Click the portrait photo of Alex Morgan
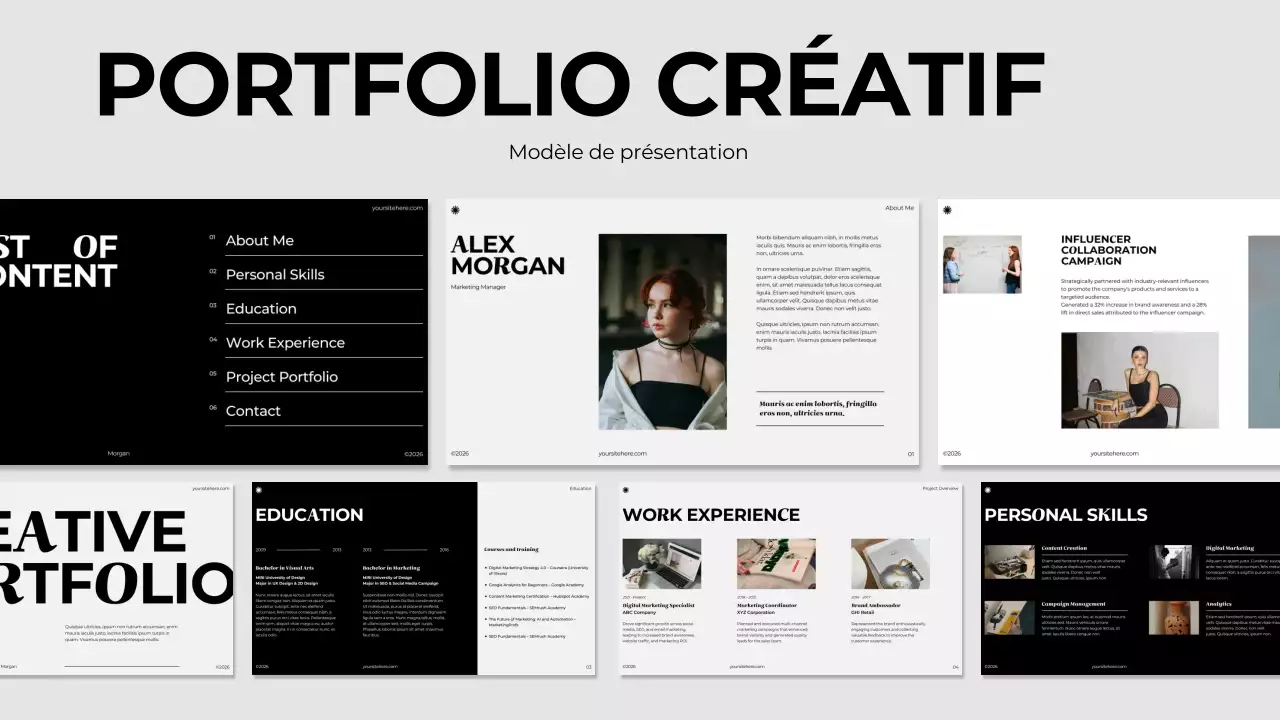Image resolution: width=1280 pixels, height=720 pixels. (662, 331)
